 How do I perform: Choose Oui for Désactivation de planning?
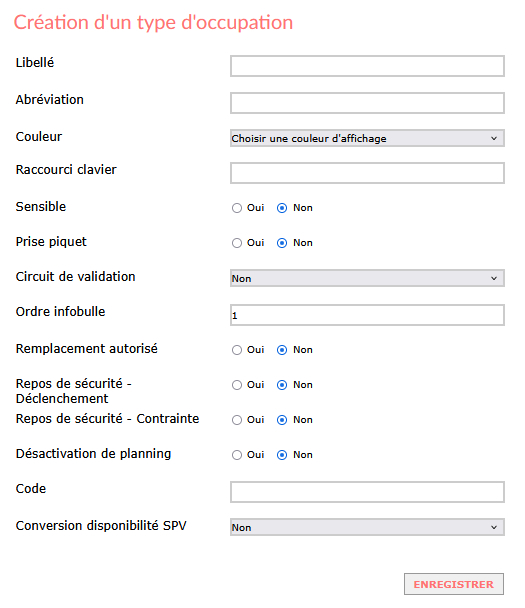(237, 455)
